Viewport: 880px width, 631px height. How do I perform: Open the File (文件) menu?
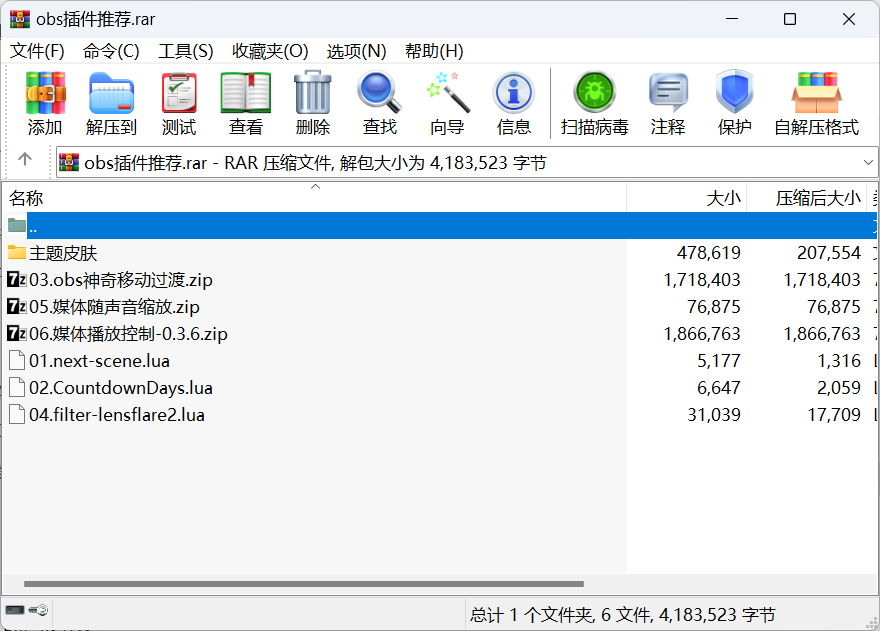pos(37,51)
